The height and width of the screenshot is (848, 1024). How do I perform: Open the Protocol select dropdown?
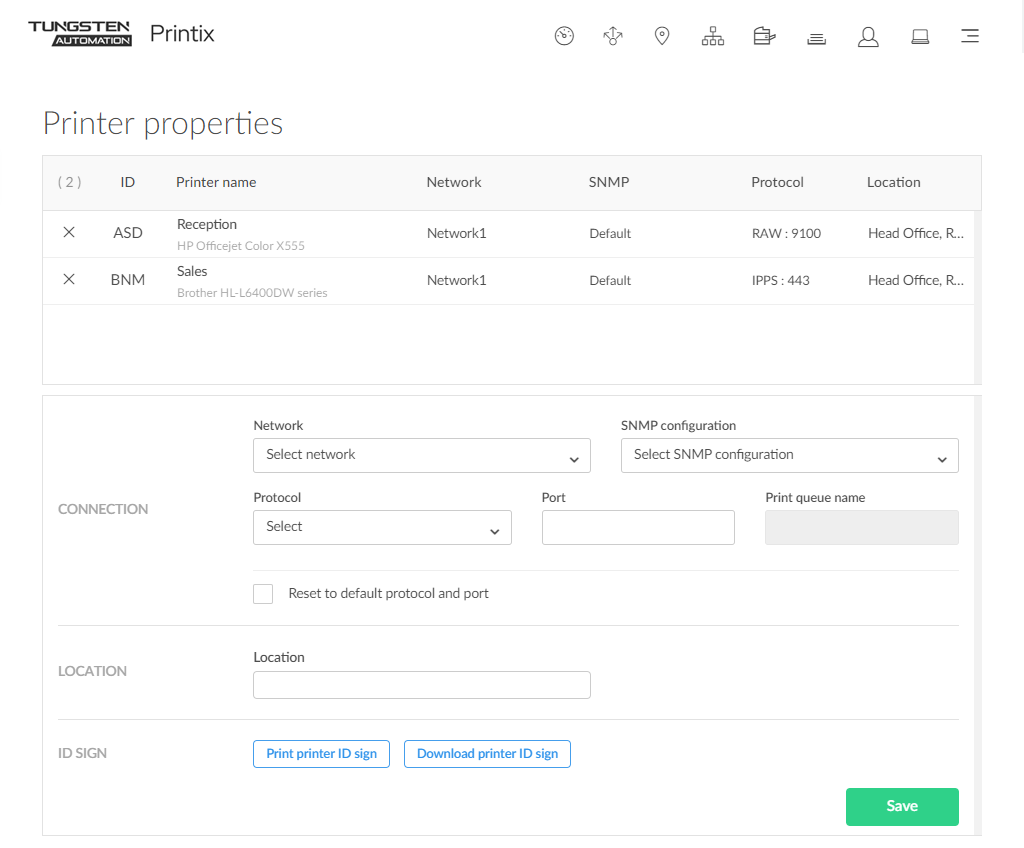(x=382, y=527)
